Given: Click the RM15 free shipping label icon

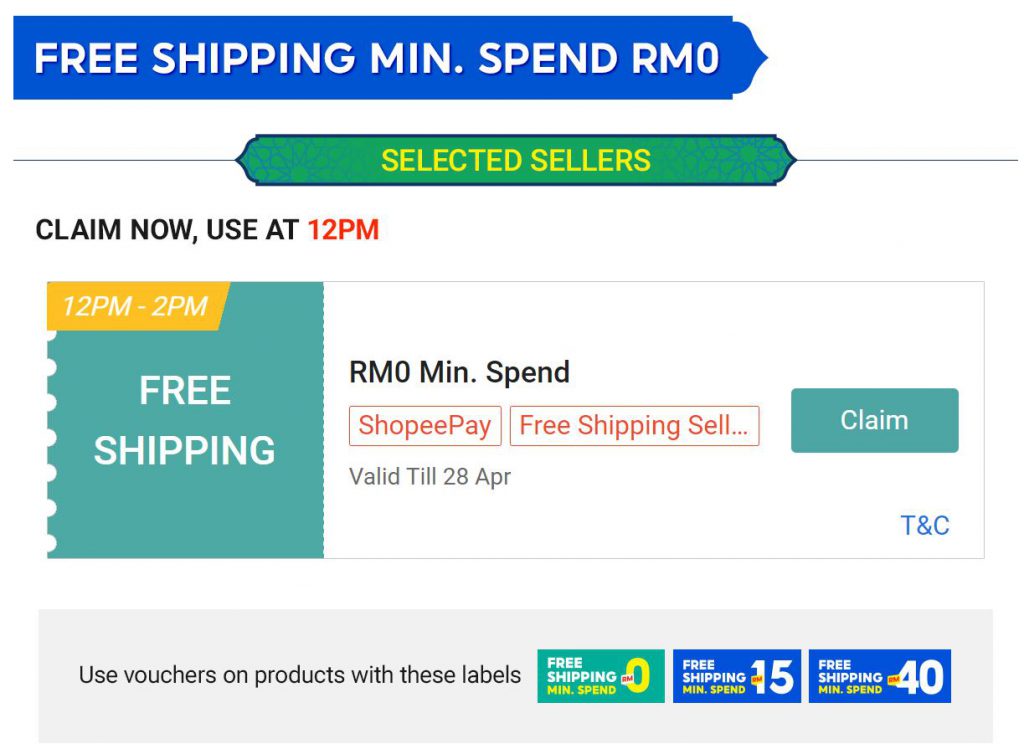Looking at the screenshot, I should [x=736, y=676].
